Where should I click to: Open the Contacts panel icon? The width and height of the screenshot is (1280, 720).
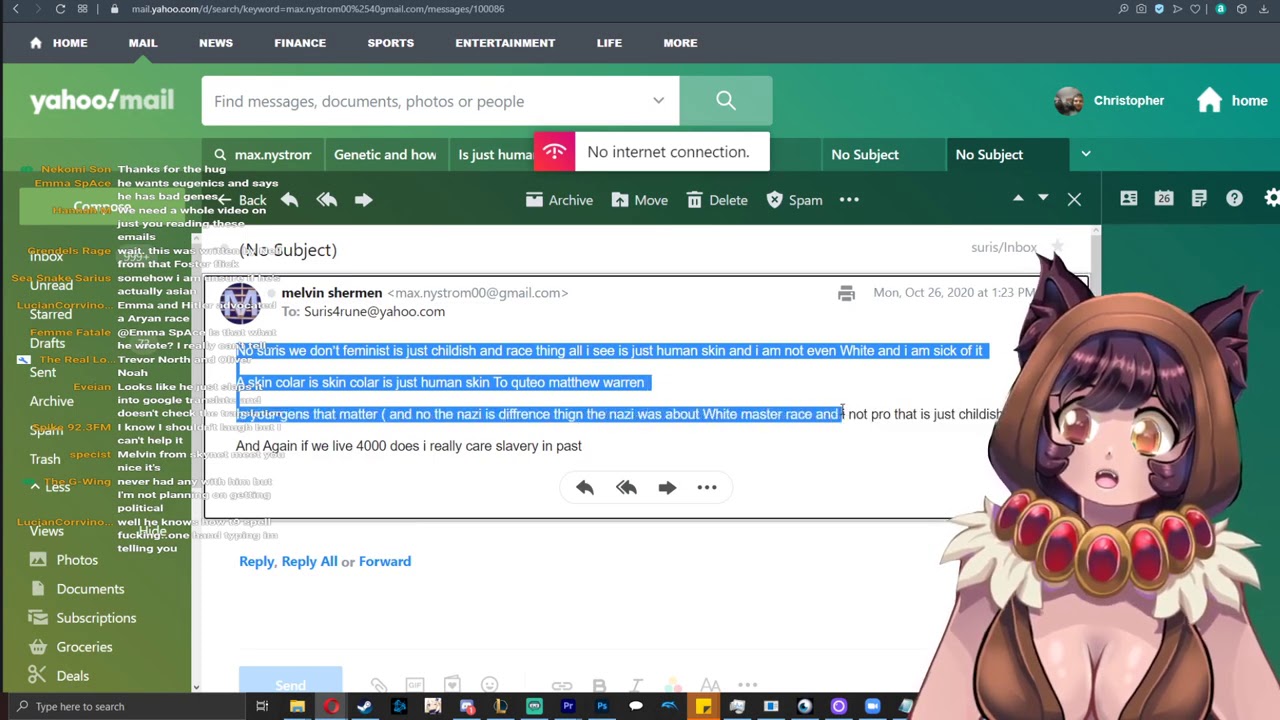(1128, 199)
